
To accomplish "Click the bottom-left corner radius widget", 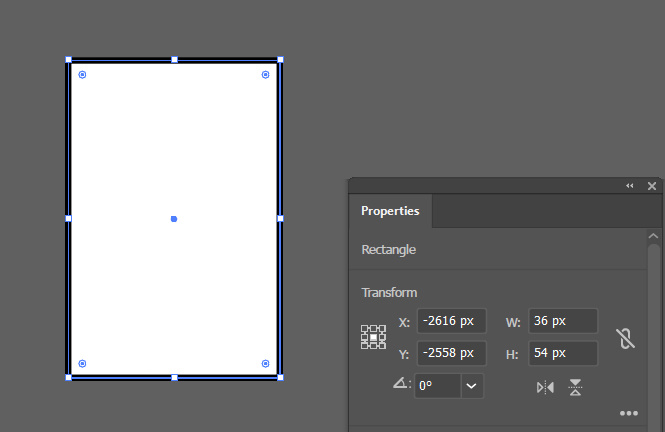I will click(x=82, y=363).
